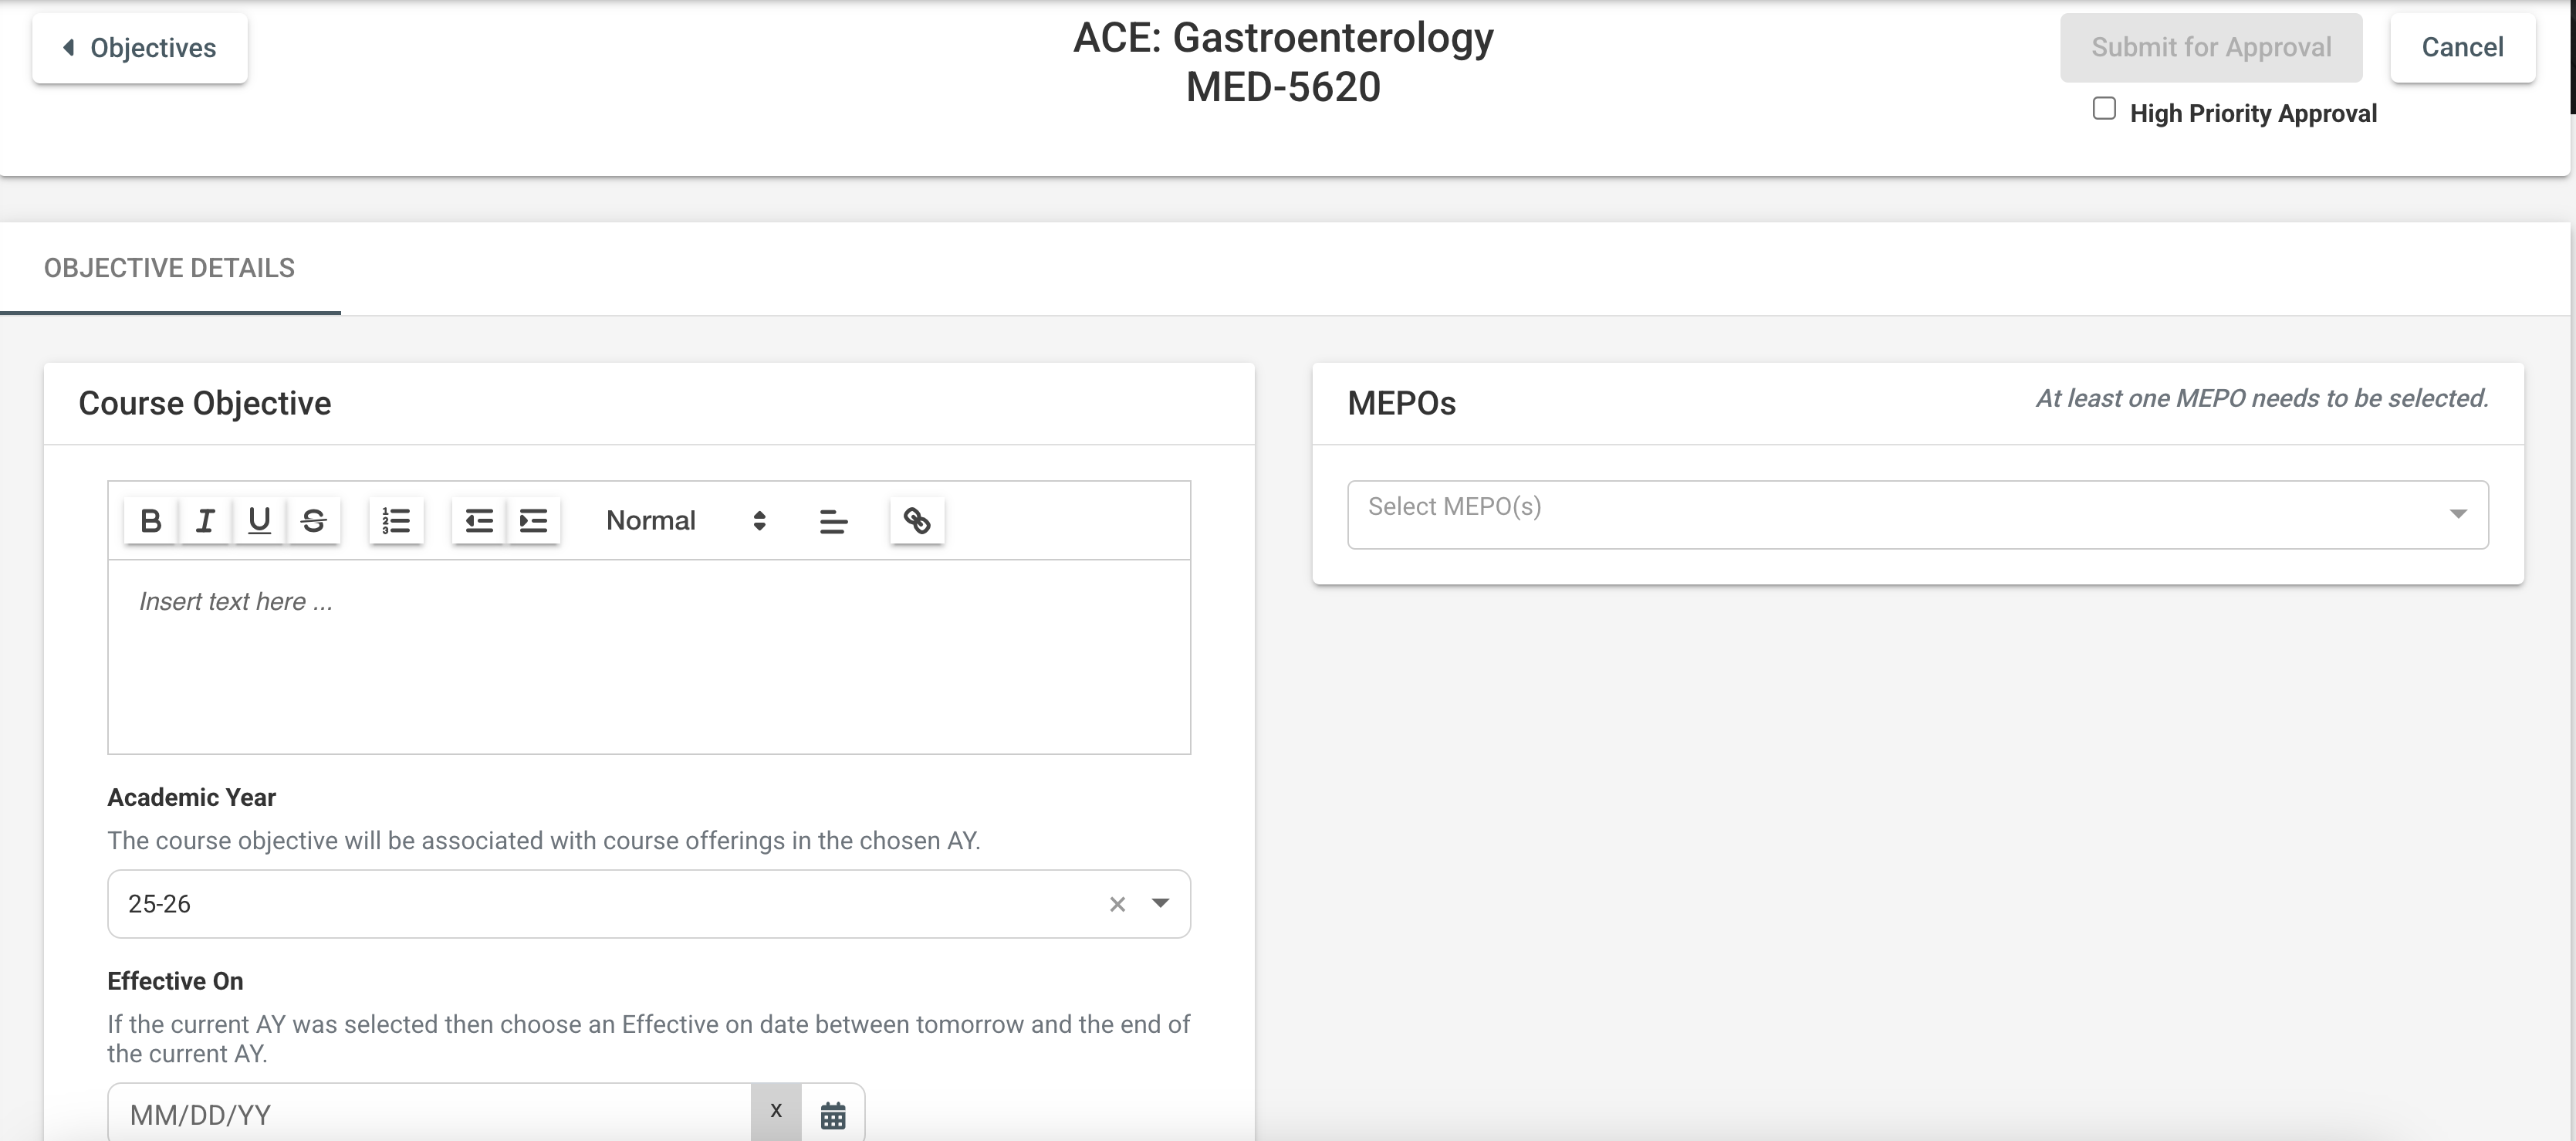Image resolution: width=2576 pixels, height=1141 pixels.
Task: Click the 25-26 academic year value
Action: [x=159, y=904]
